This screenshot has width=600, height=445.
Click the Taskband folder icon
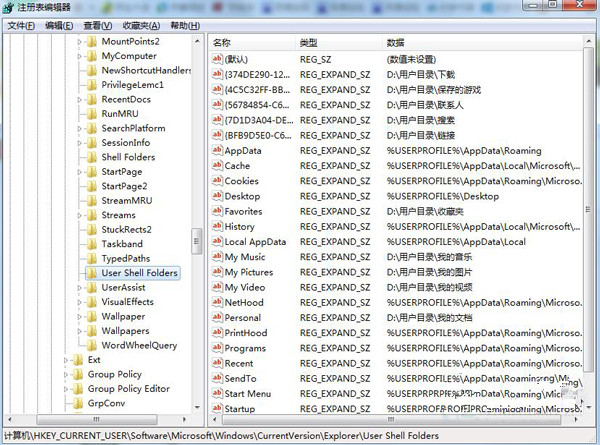pyautogui.click(x=92, y=244)
